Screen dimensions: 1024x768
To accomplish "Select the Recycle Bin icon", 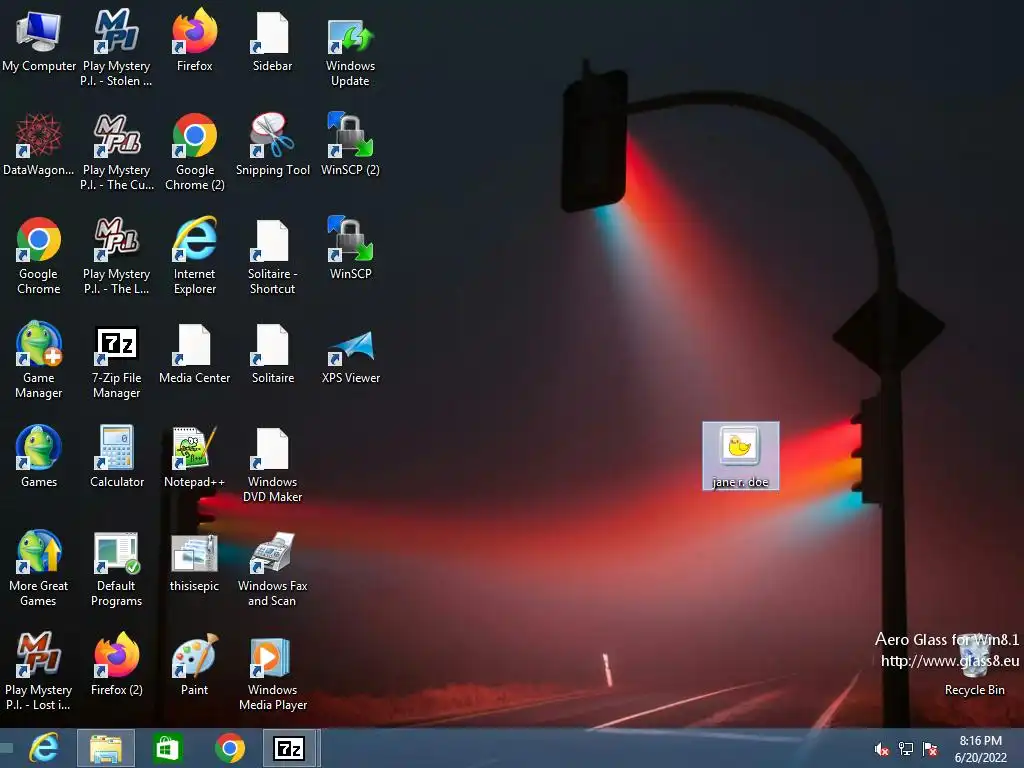I will [x=974, y=664].
